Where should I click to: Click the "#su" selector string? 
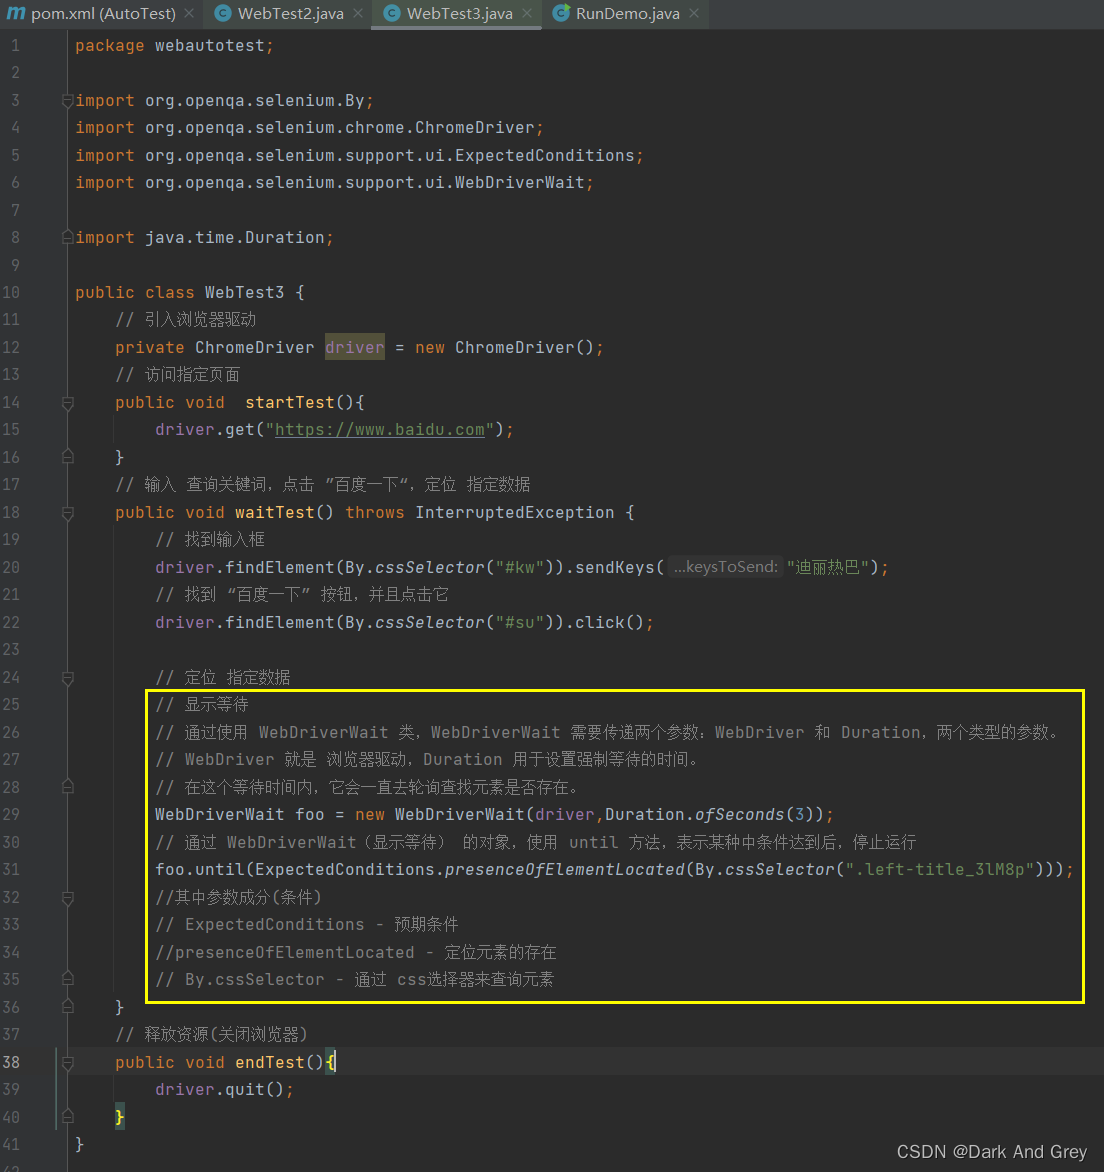pyautogui.click(x=520, y=623)
